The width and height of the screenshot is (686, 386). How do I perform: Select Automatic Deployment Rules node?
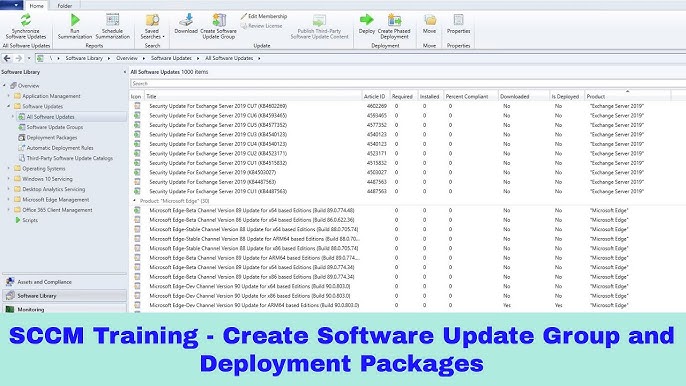(x=60, y=148)
